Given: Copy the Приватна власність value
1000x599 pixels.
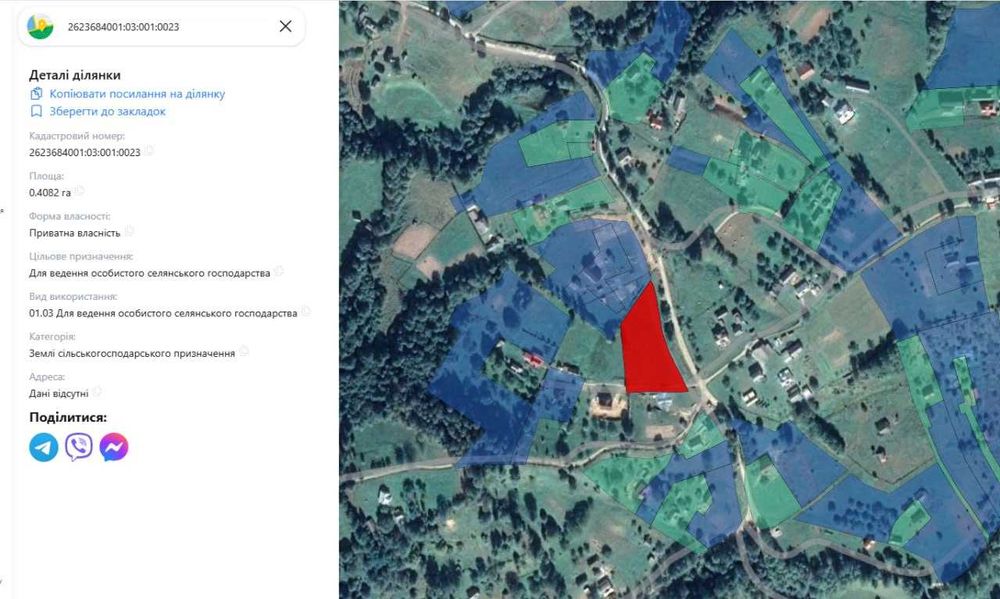Looking at the screenshot, I should 129,232.
